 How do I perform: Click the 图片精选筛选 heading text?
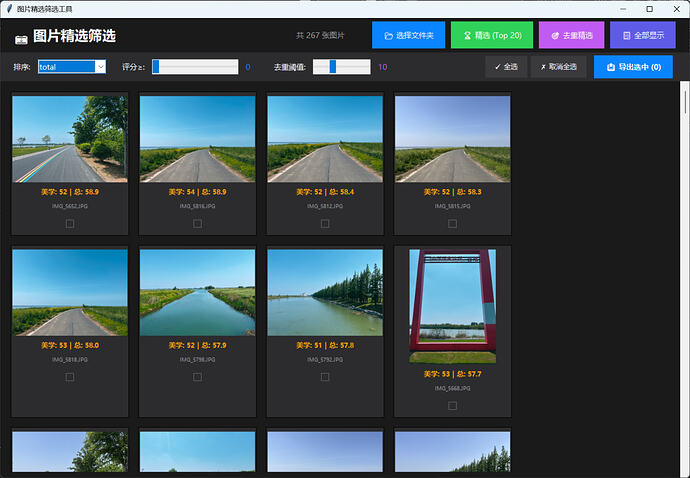(74, 36)
